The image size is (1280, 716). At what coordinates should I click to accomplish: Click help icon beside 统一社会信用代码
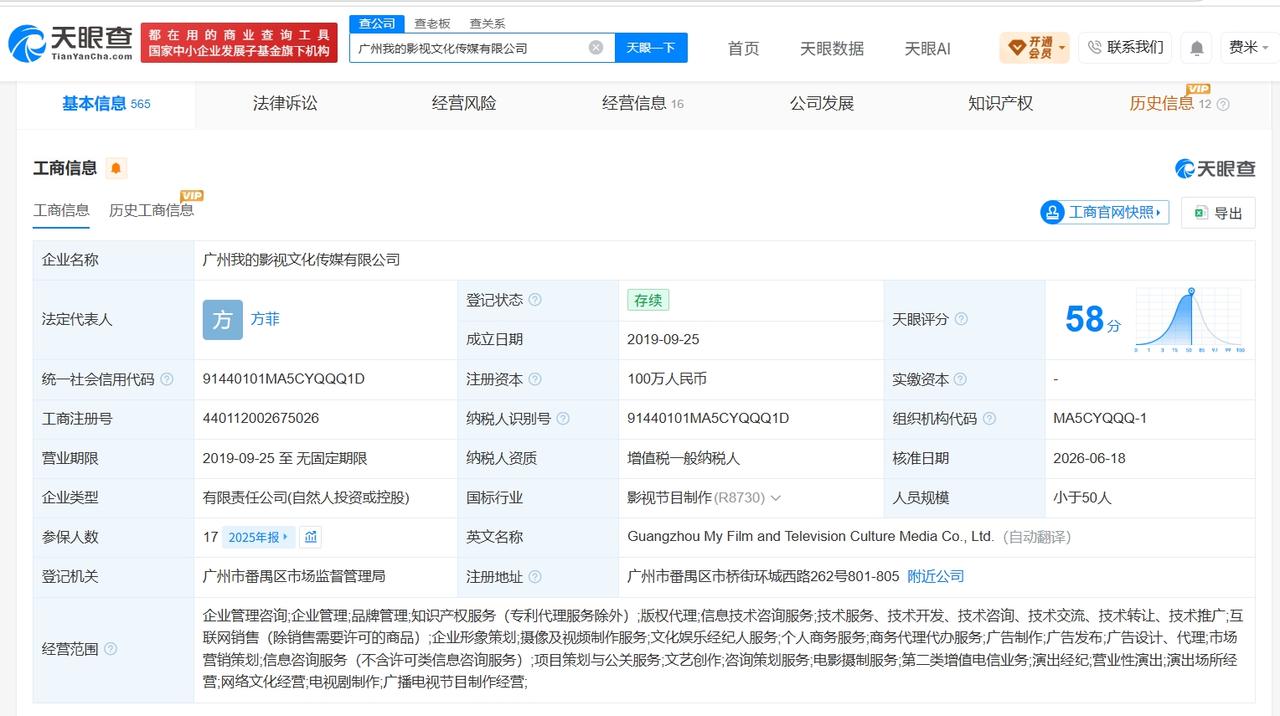tap(167, 379)
